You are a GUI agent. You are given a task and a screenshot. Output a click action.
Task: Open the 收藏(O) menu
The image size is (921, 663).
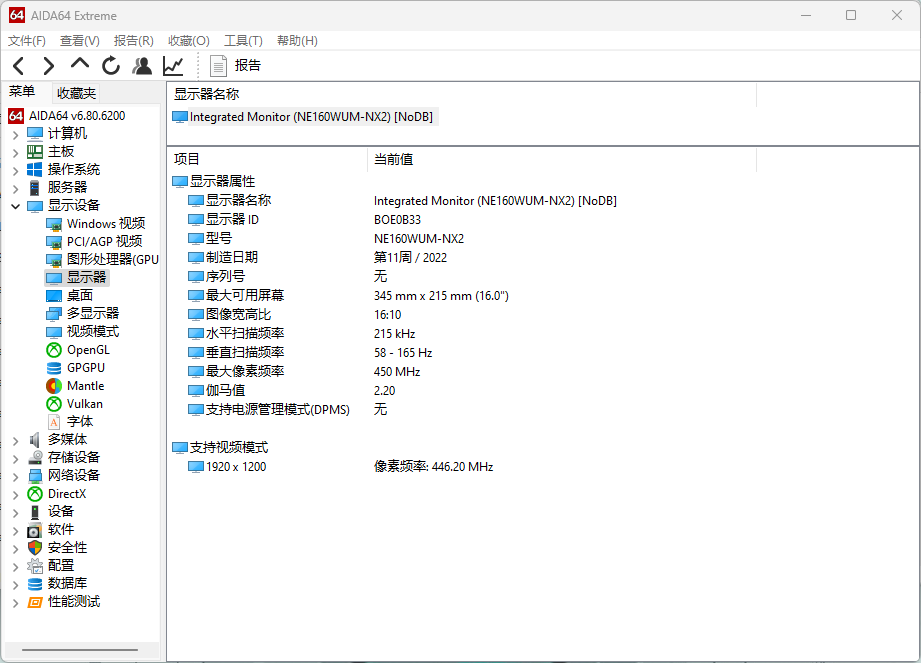click(189, 41)
